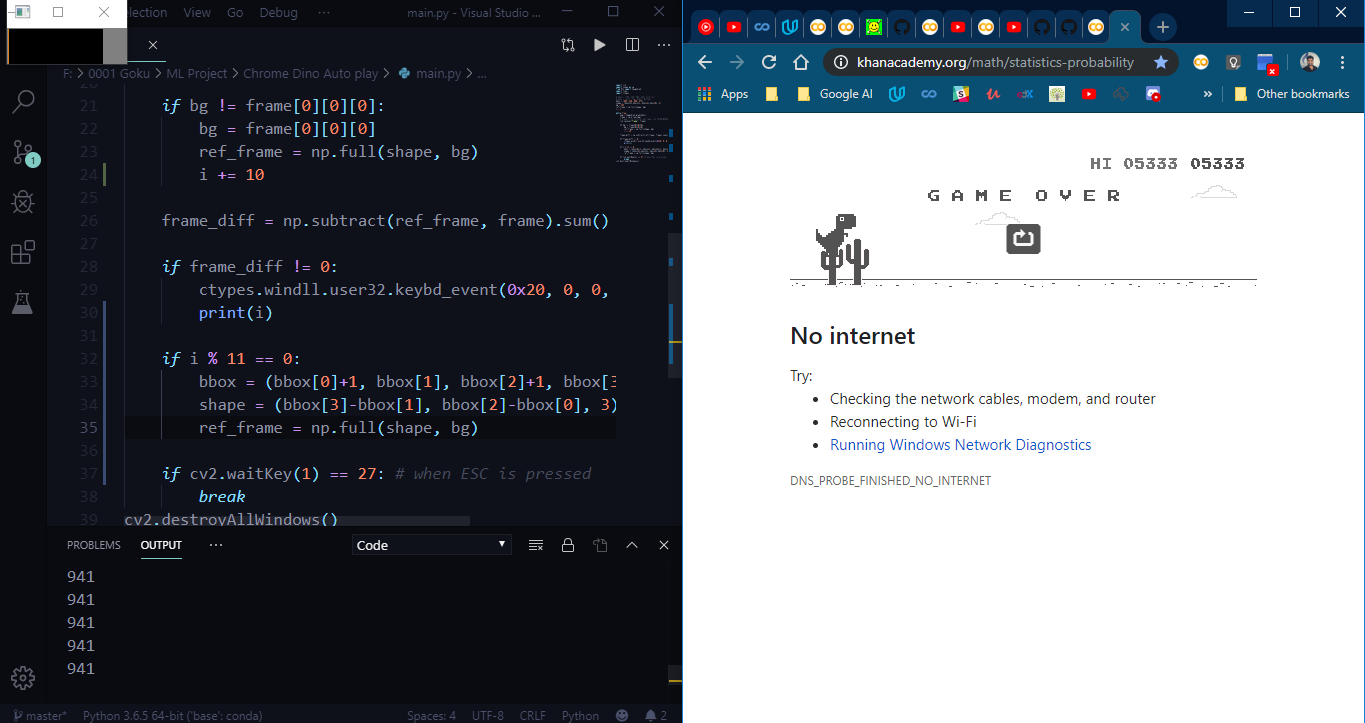This screenshot has width=1365, height=723.
Task: Click Open Changes icon in editor toolbar
Action: tap(568, 45)
